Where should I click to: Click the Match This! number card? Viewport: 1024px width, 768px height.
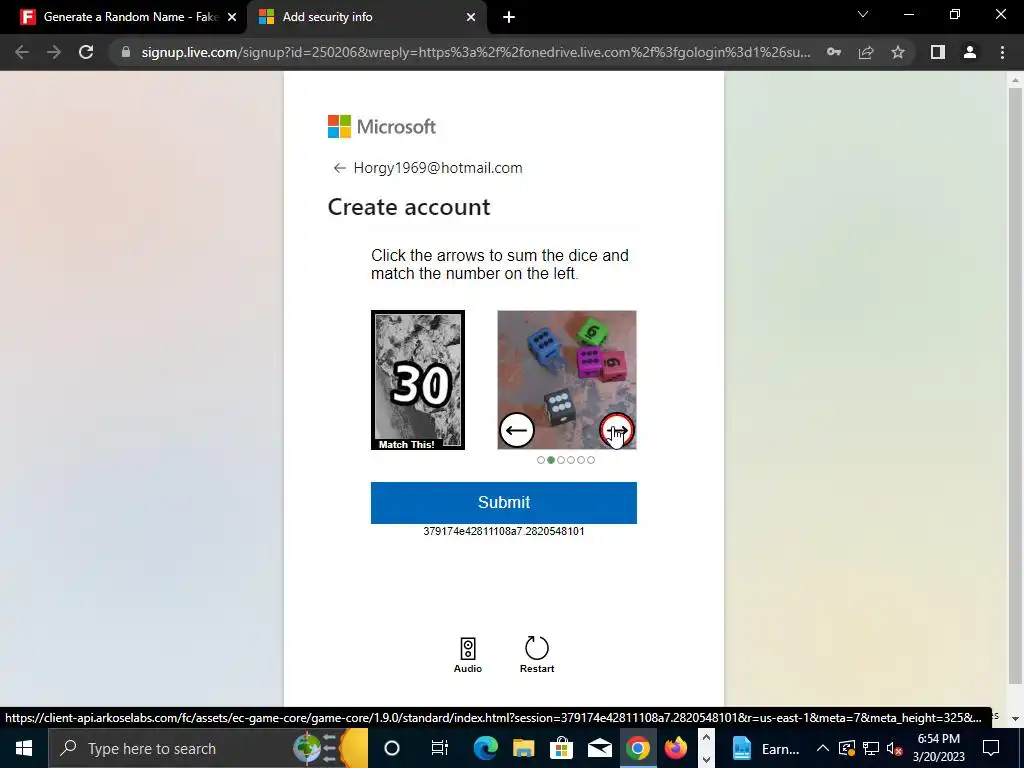coord(418,380)
